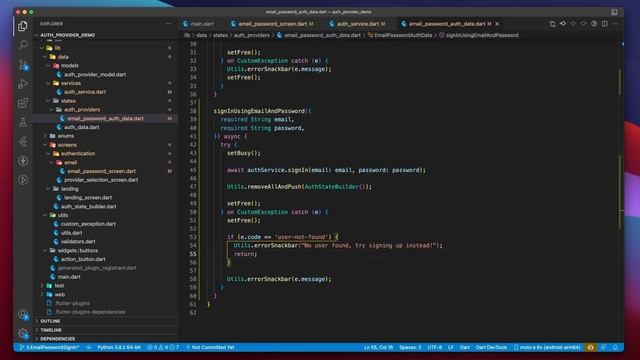The height and width of the screenshot is (360, 640).
Task: Click the open changes icon in editor toolbar
Action: point(552,24)
